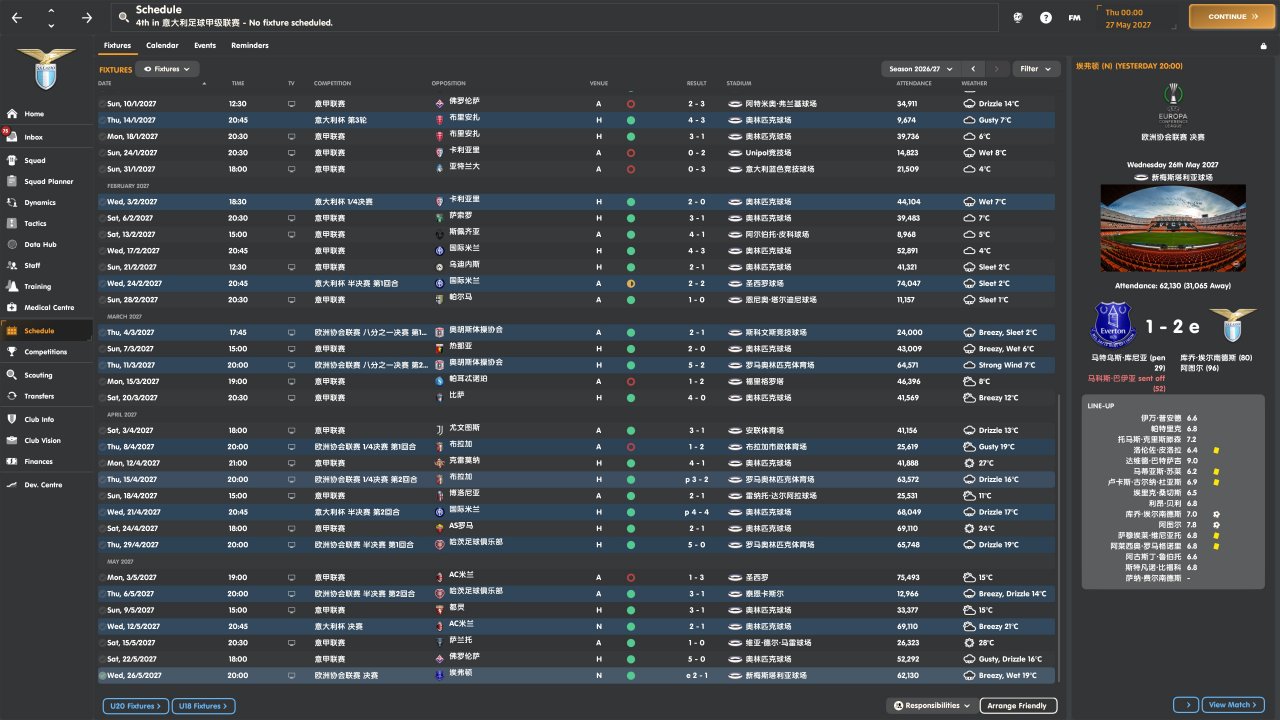Screen dimensions: 1280x720
Task: Click the View Match button
Action: click(1233, 705)
